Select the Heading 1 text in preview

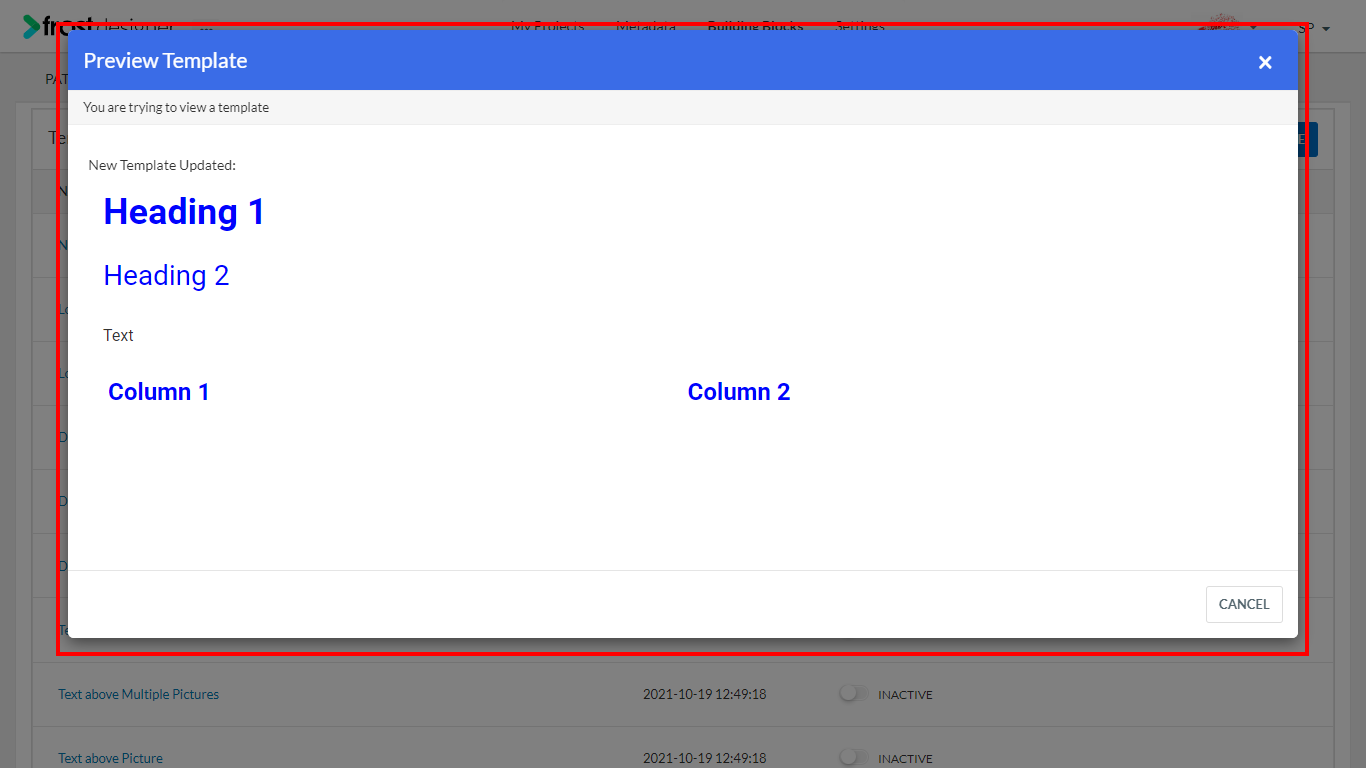(184, 212)
